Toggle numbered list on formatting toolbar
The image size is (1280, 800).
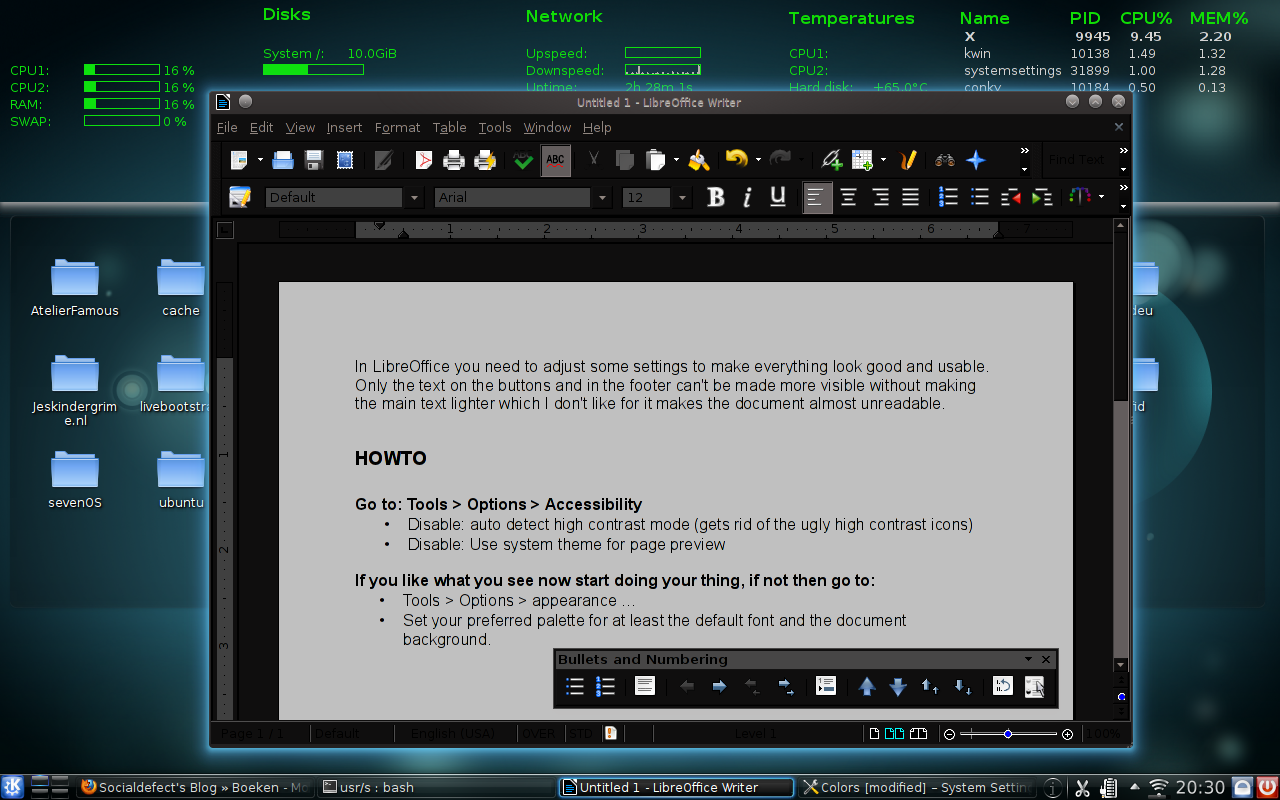[949, 197]
